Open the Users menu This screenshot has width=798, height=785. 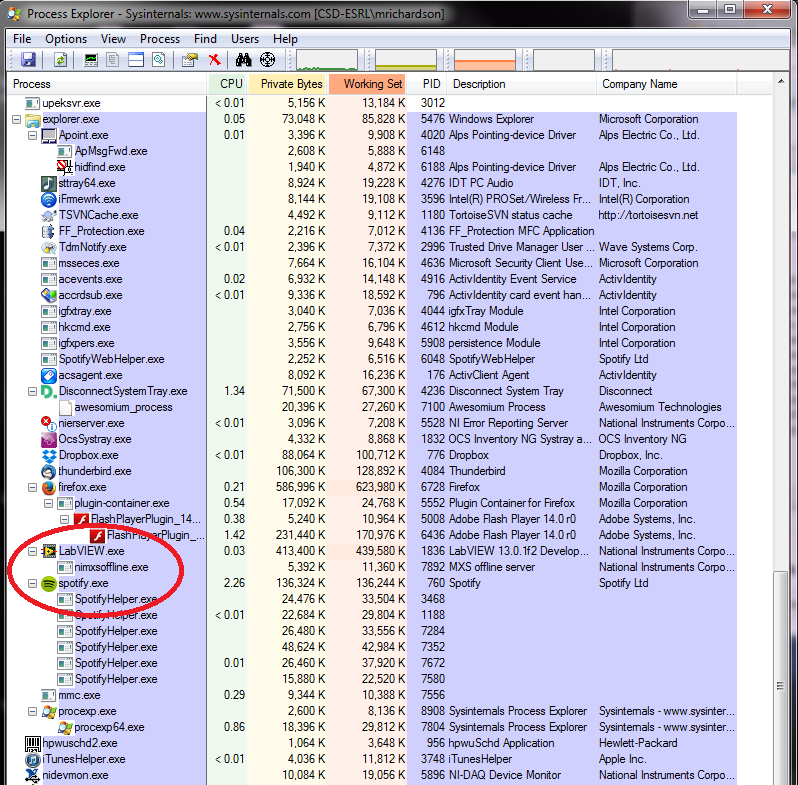click(245, 39)
